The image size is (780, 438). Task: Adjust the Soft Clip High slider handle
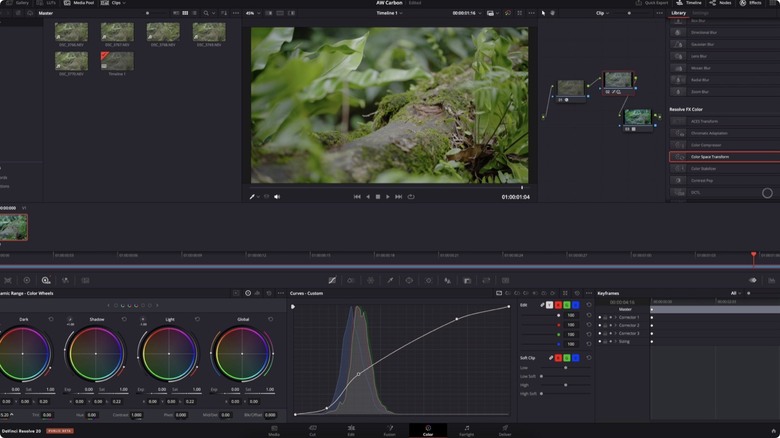point(566,385)
